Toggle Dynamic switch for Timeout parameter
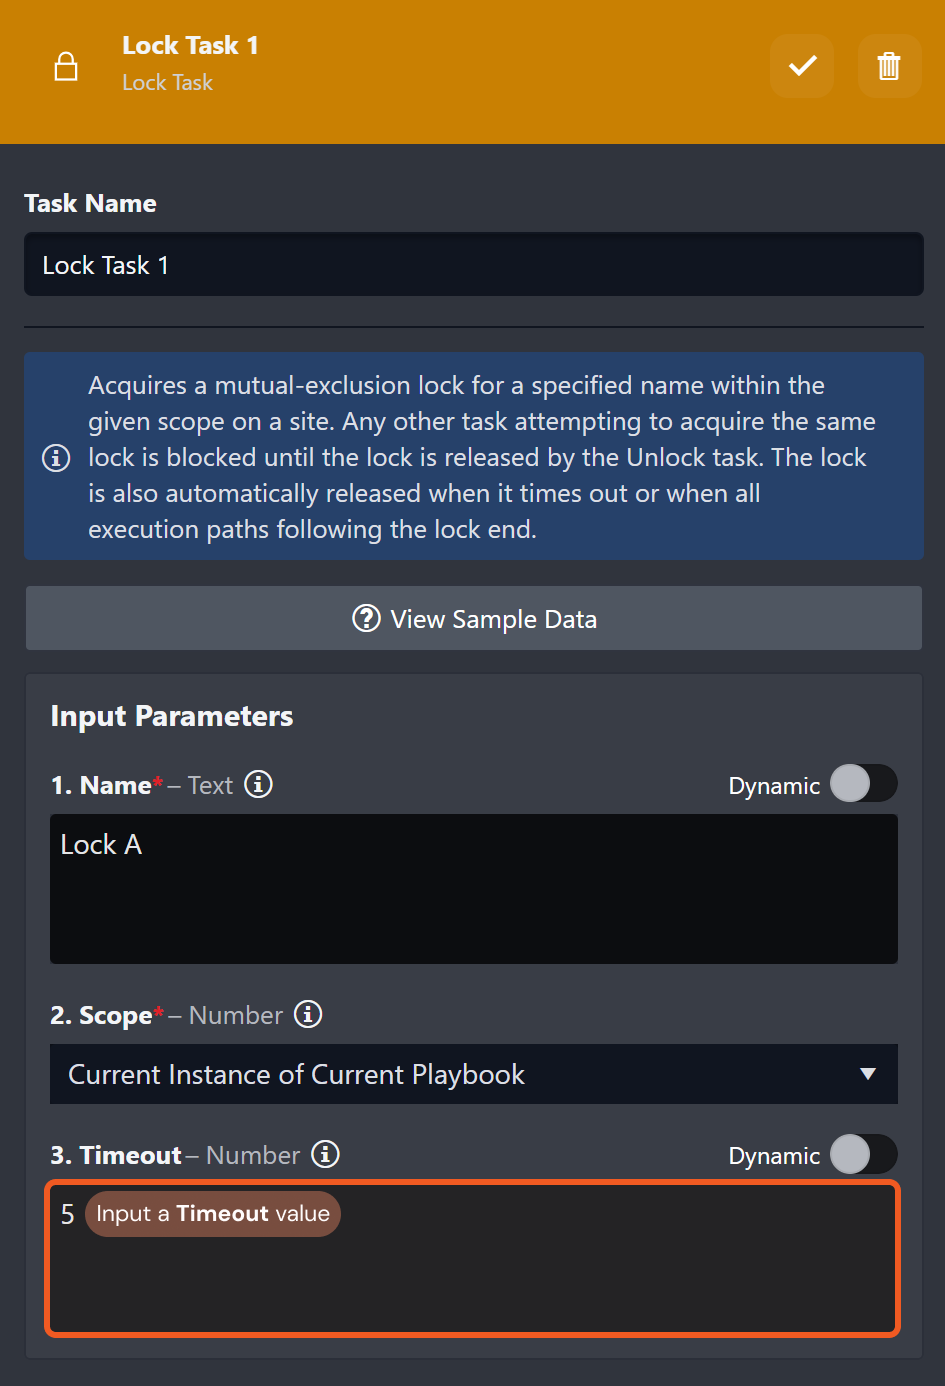This screenshot has height=1386, width=945. pyautogui.click(x=864, y=1154)
